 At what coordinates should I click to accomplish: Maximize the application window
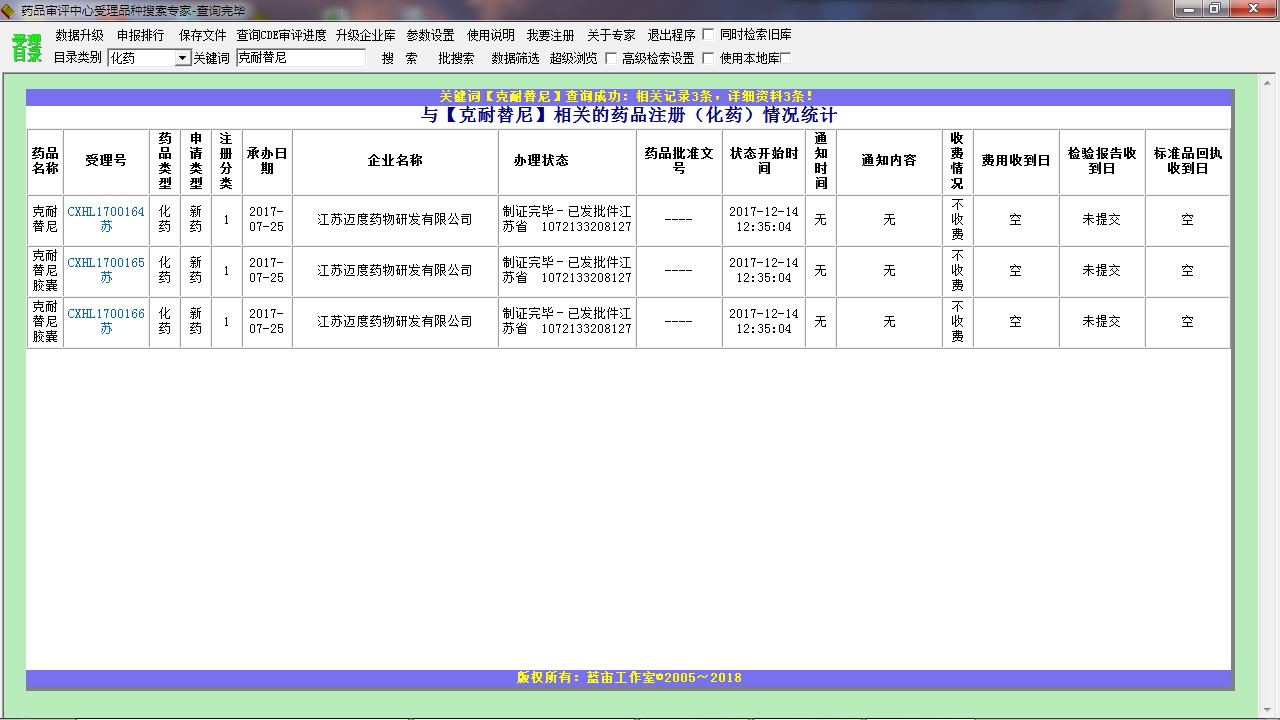tap(1215, 8)
